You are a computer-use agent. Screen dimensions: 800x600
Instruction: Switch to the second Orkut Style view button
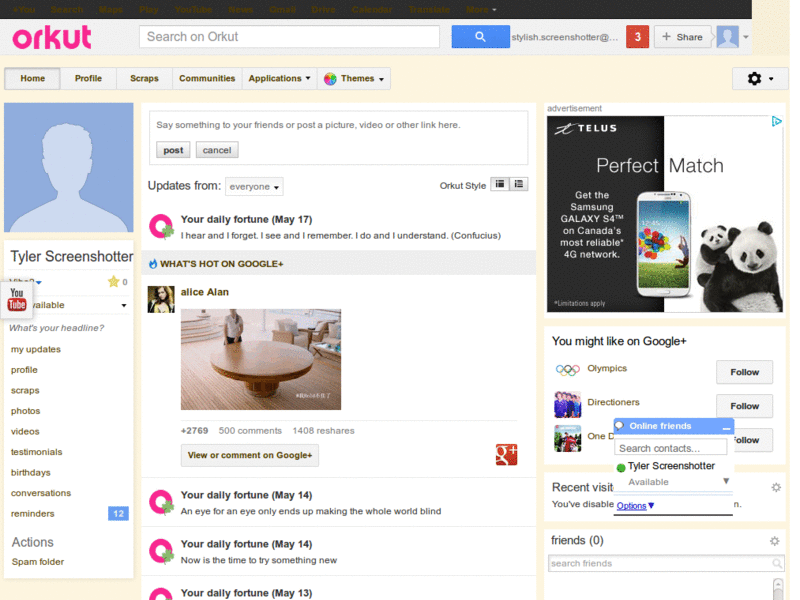518,184
